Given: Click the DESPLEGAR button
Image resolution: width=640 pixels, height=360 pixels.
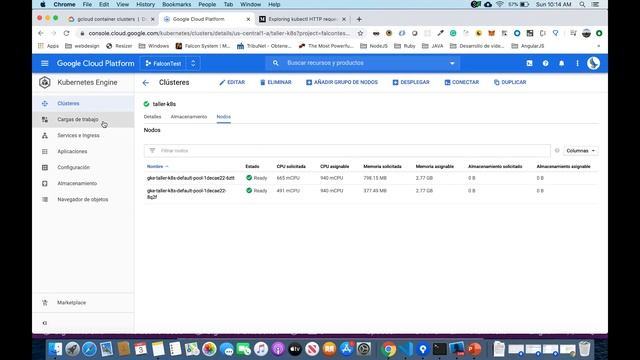Looking at the screenshot, I should click(411, 82).
